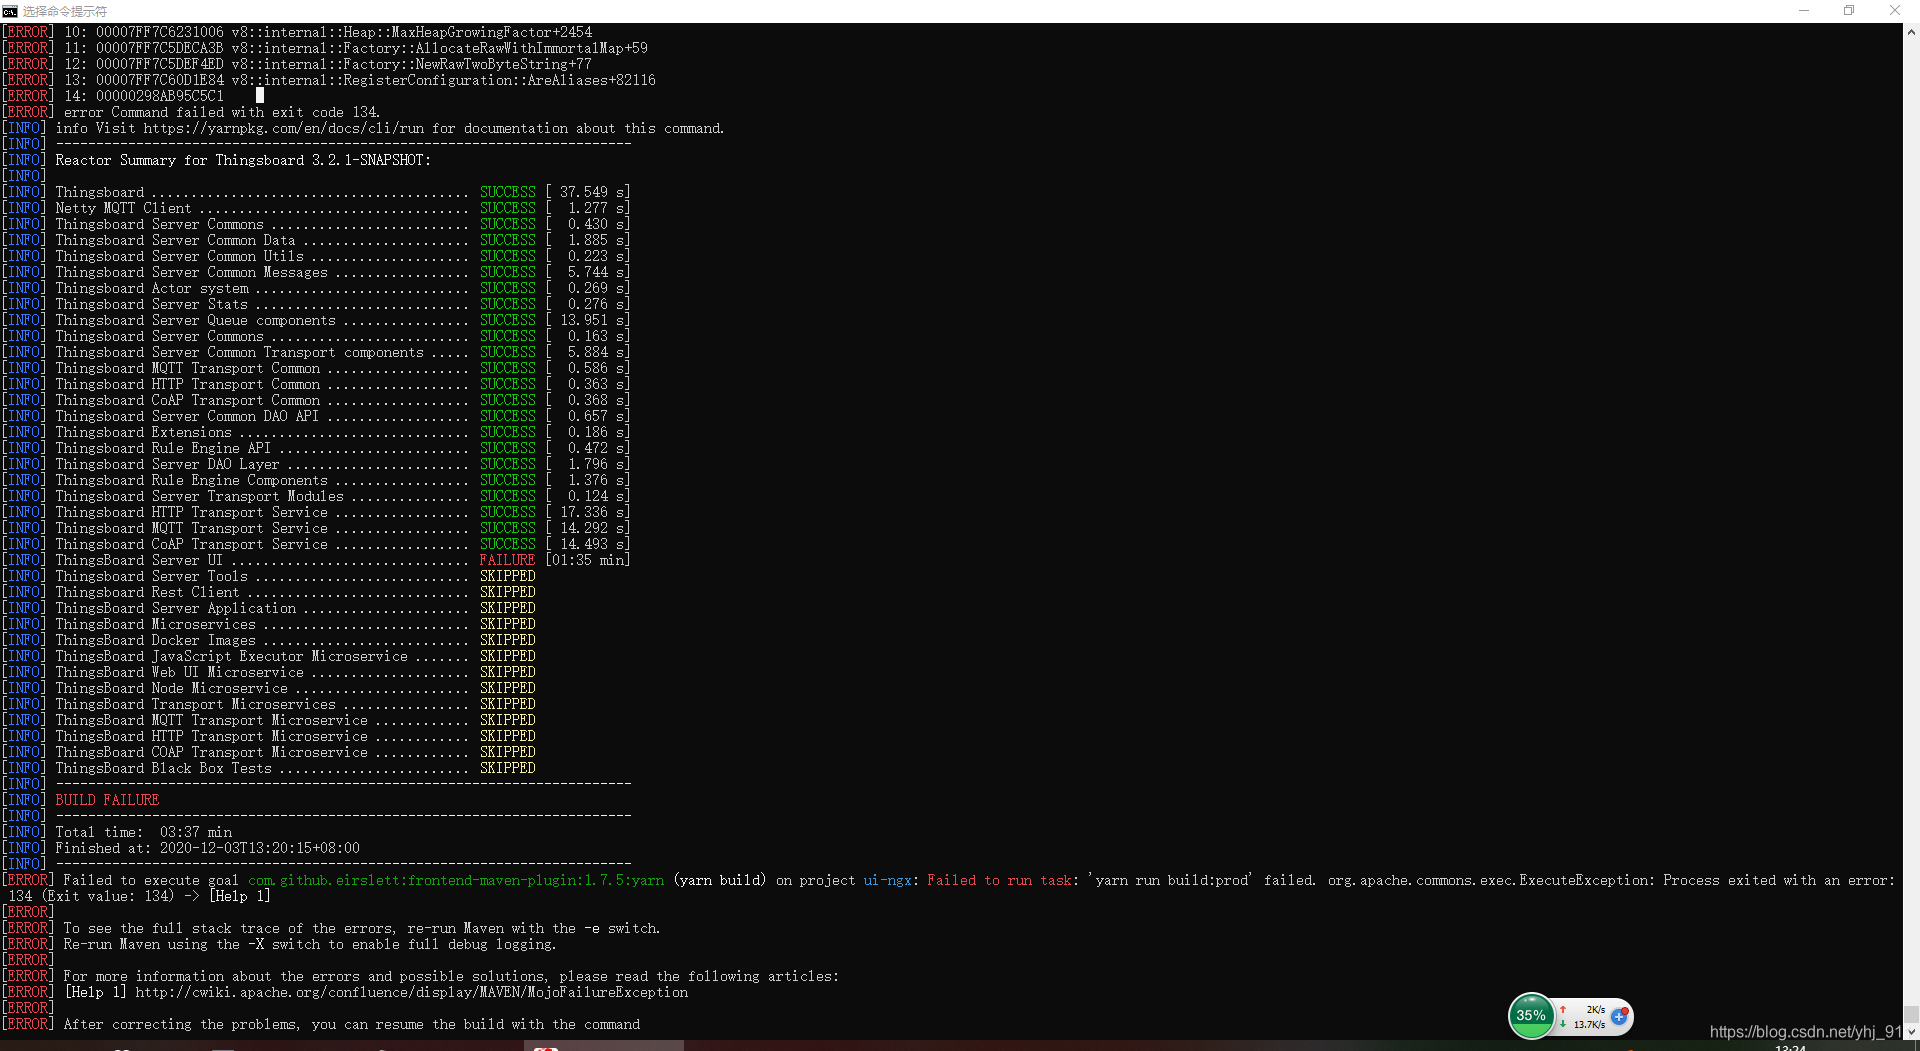Click the "Total time: 03:37 min" line
Image resolution: width=1920 pixels, height=1051 pixels.
(143, 832)
